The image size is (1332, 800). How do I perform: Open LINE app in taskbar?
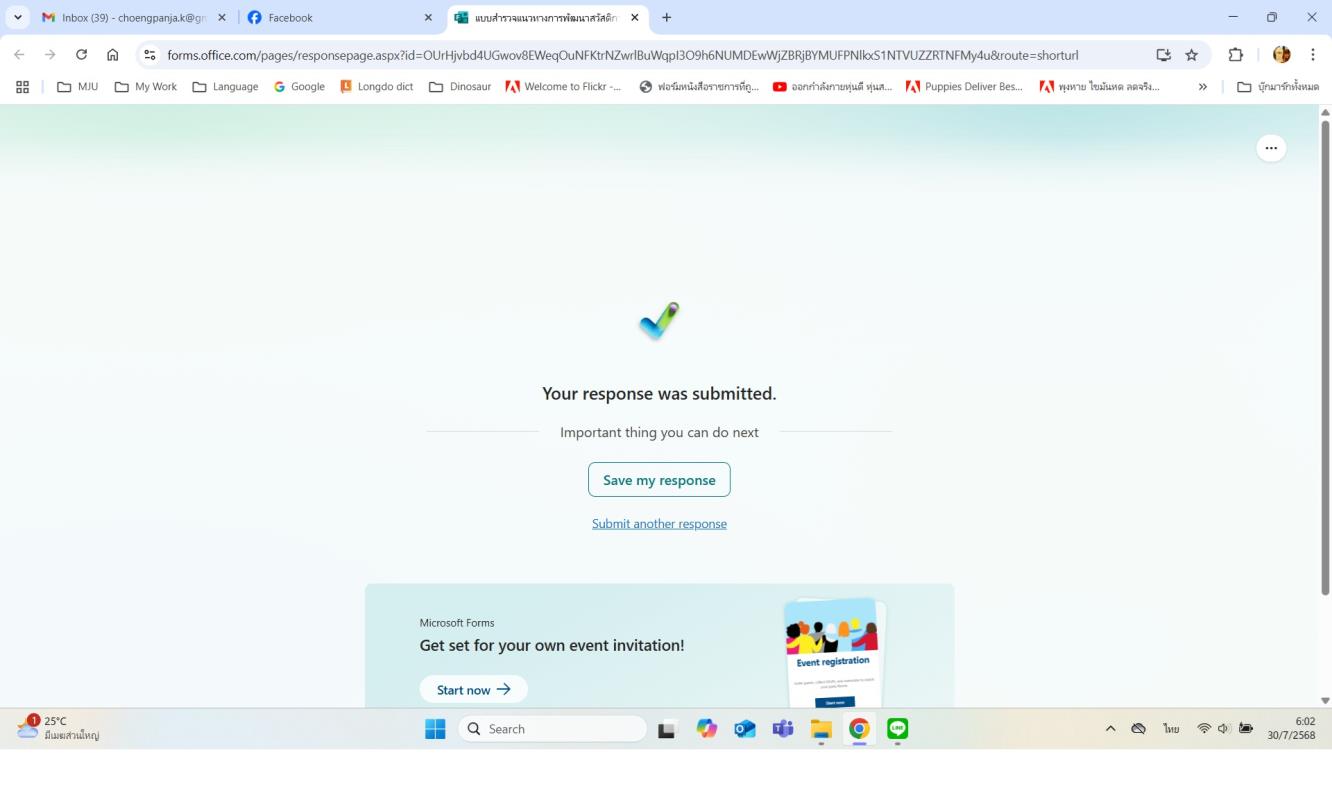(x=897, y=729)
